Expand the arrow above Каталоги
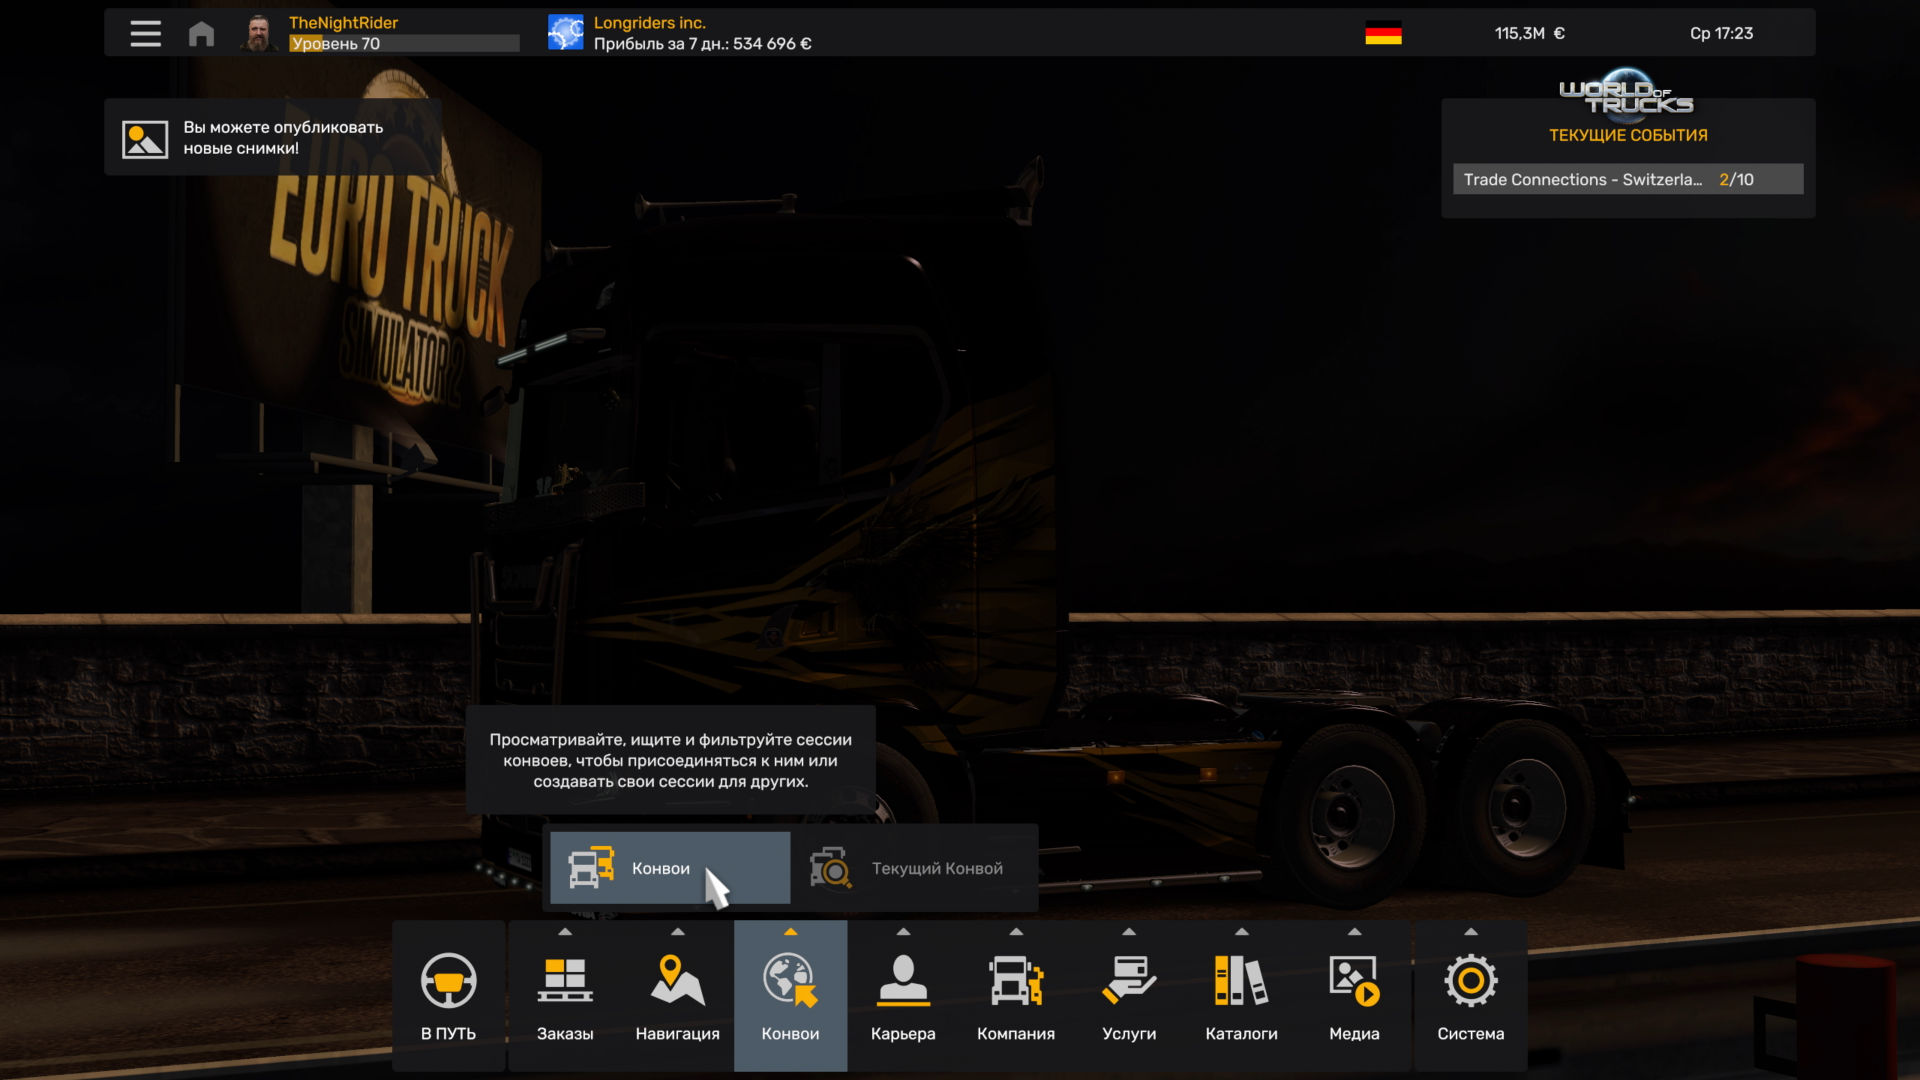 1241,932
